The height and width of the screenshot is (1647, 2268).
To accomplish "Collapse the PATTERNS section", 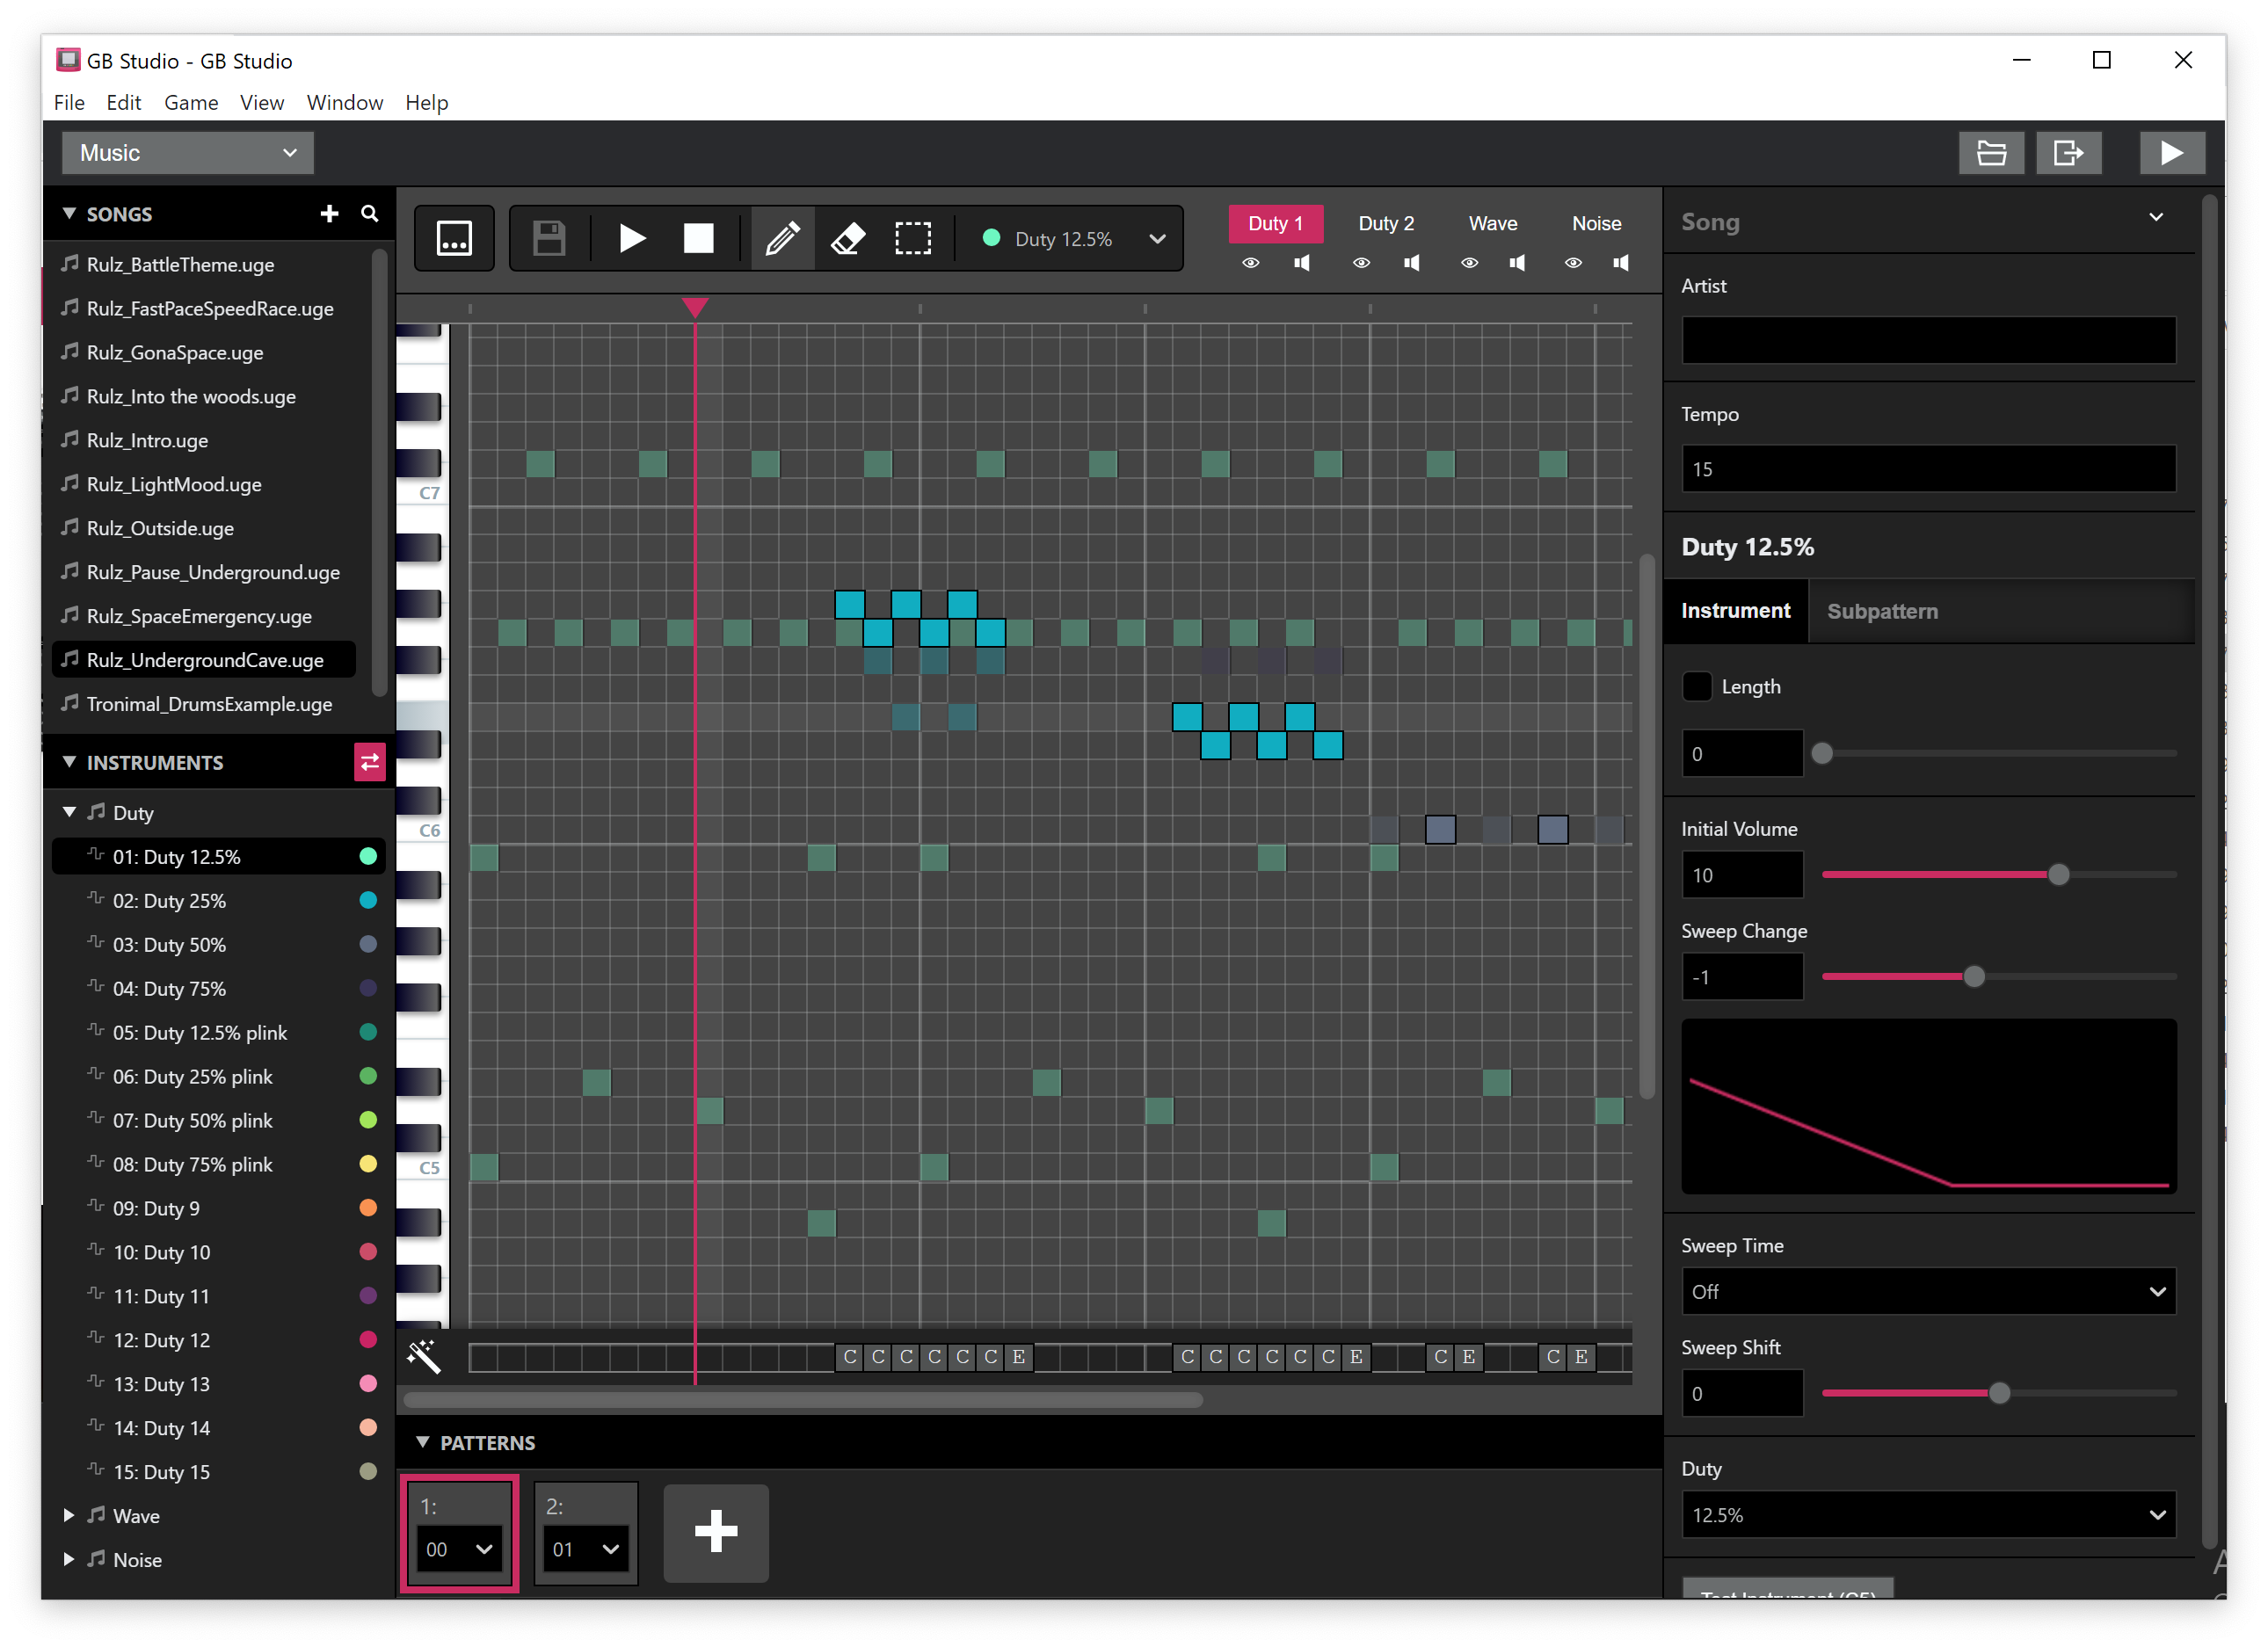I will 423,1442.
